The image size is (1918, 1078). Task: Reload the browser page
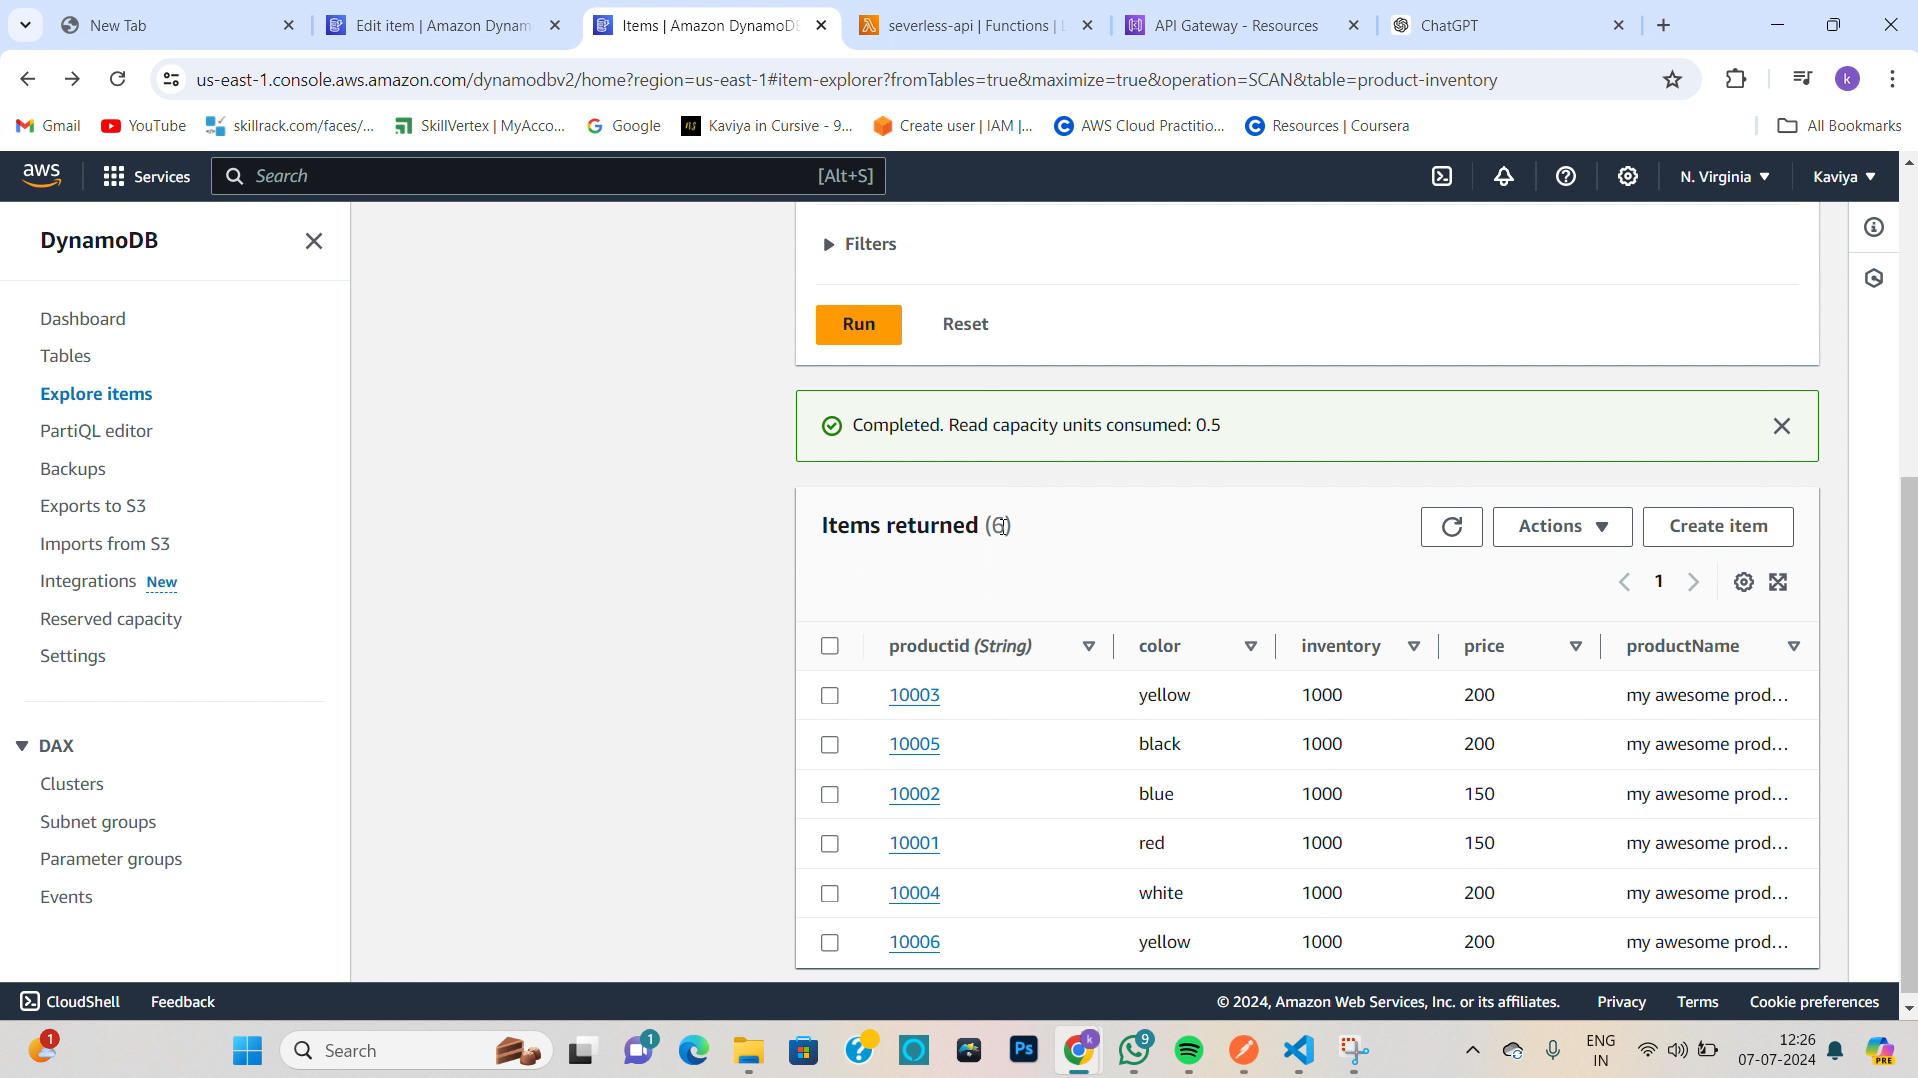coord(118,79)
